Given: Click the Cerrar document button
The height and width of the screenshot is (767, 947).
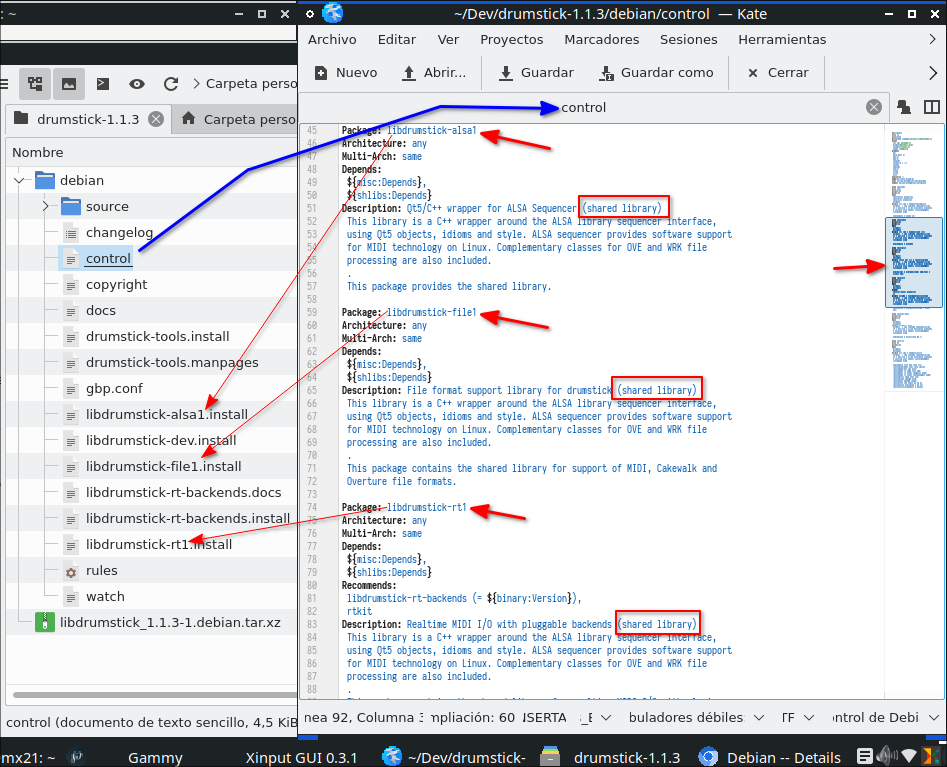Looking at the screenshot, I should point(778,73).
